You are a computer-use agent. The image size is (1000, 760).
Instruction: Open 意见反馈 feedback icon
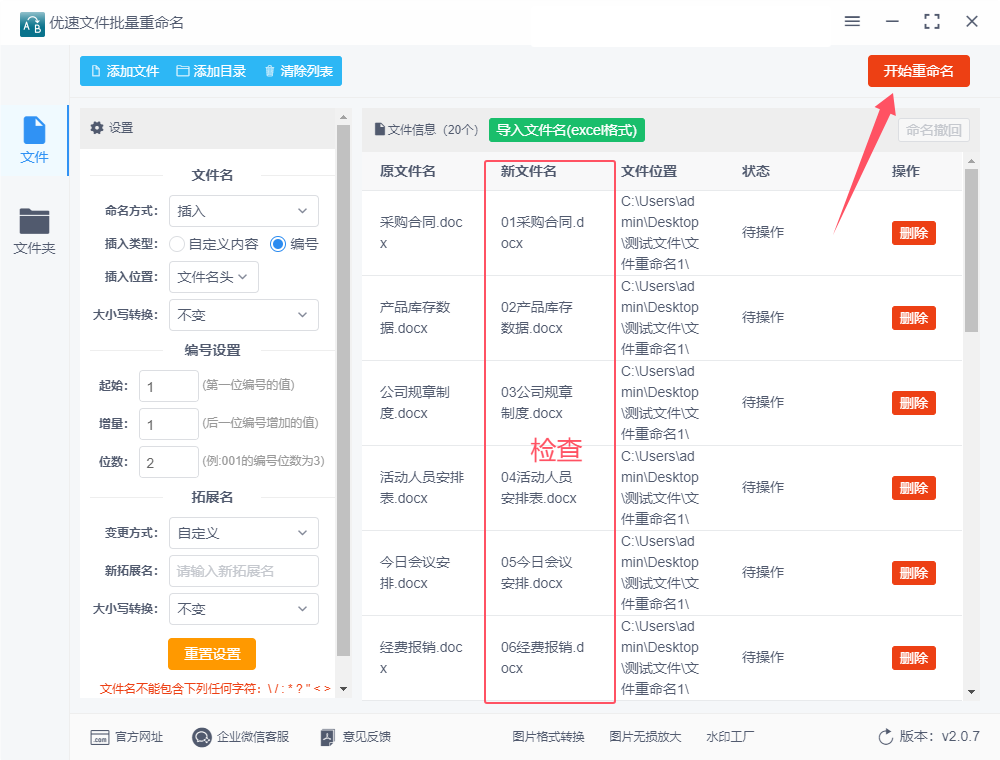[x=327, y=737]
